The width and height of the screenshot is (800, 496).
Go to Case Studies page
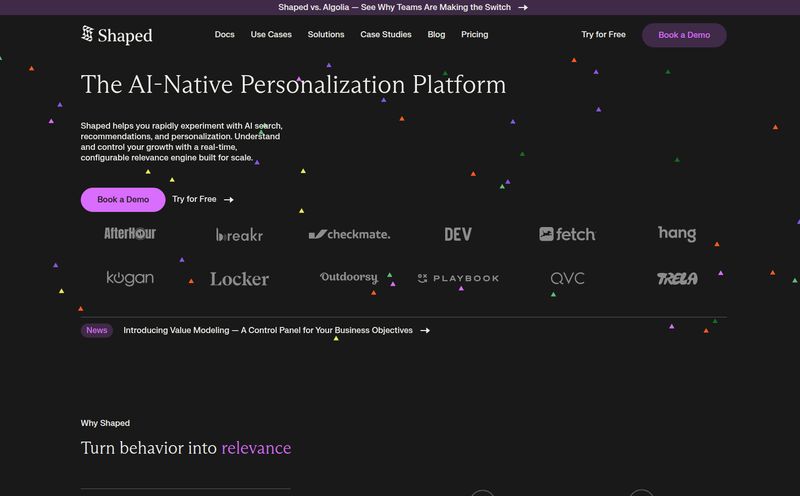pos(386,35)
